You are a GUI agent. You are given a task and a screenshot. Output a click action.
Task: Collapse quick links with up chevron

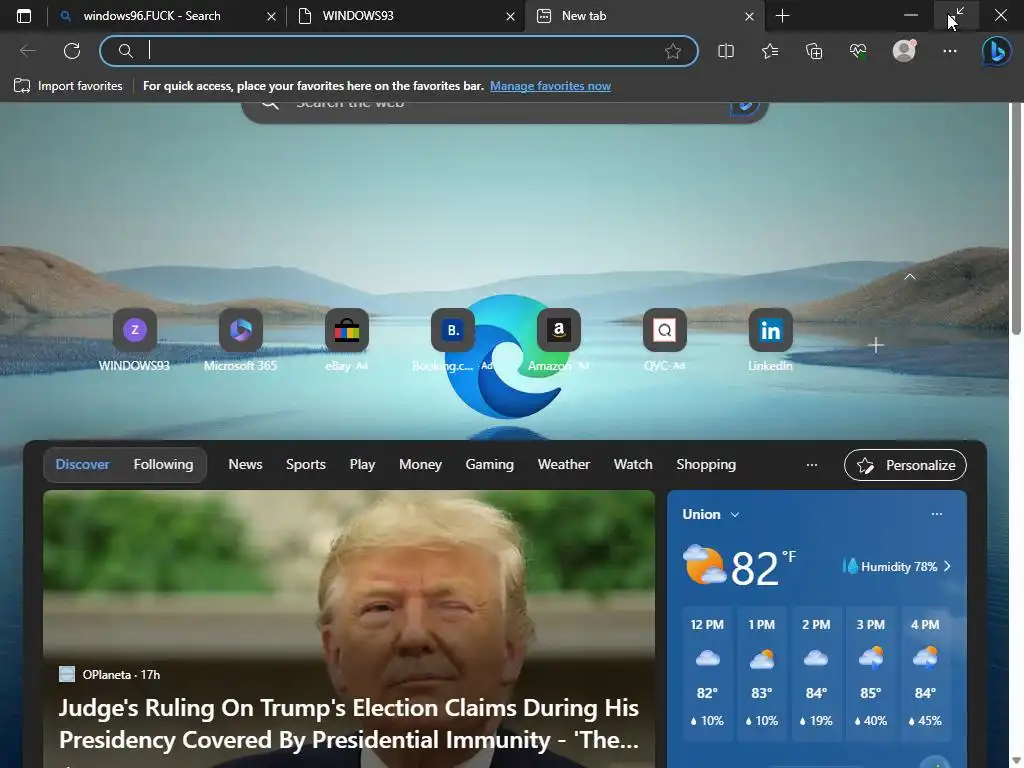pyautogui.click(x=910, y=277)
